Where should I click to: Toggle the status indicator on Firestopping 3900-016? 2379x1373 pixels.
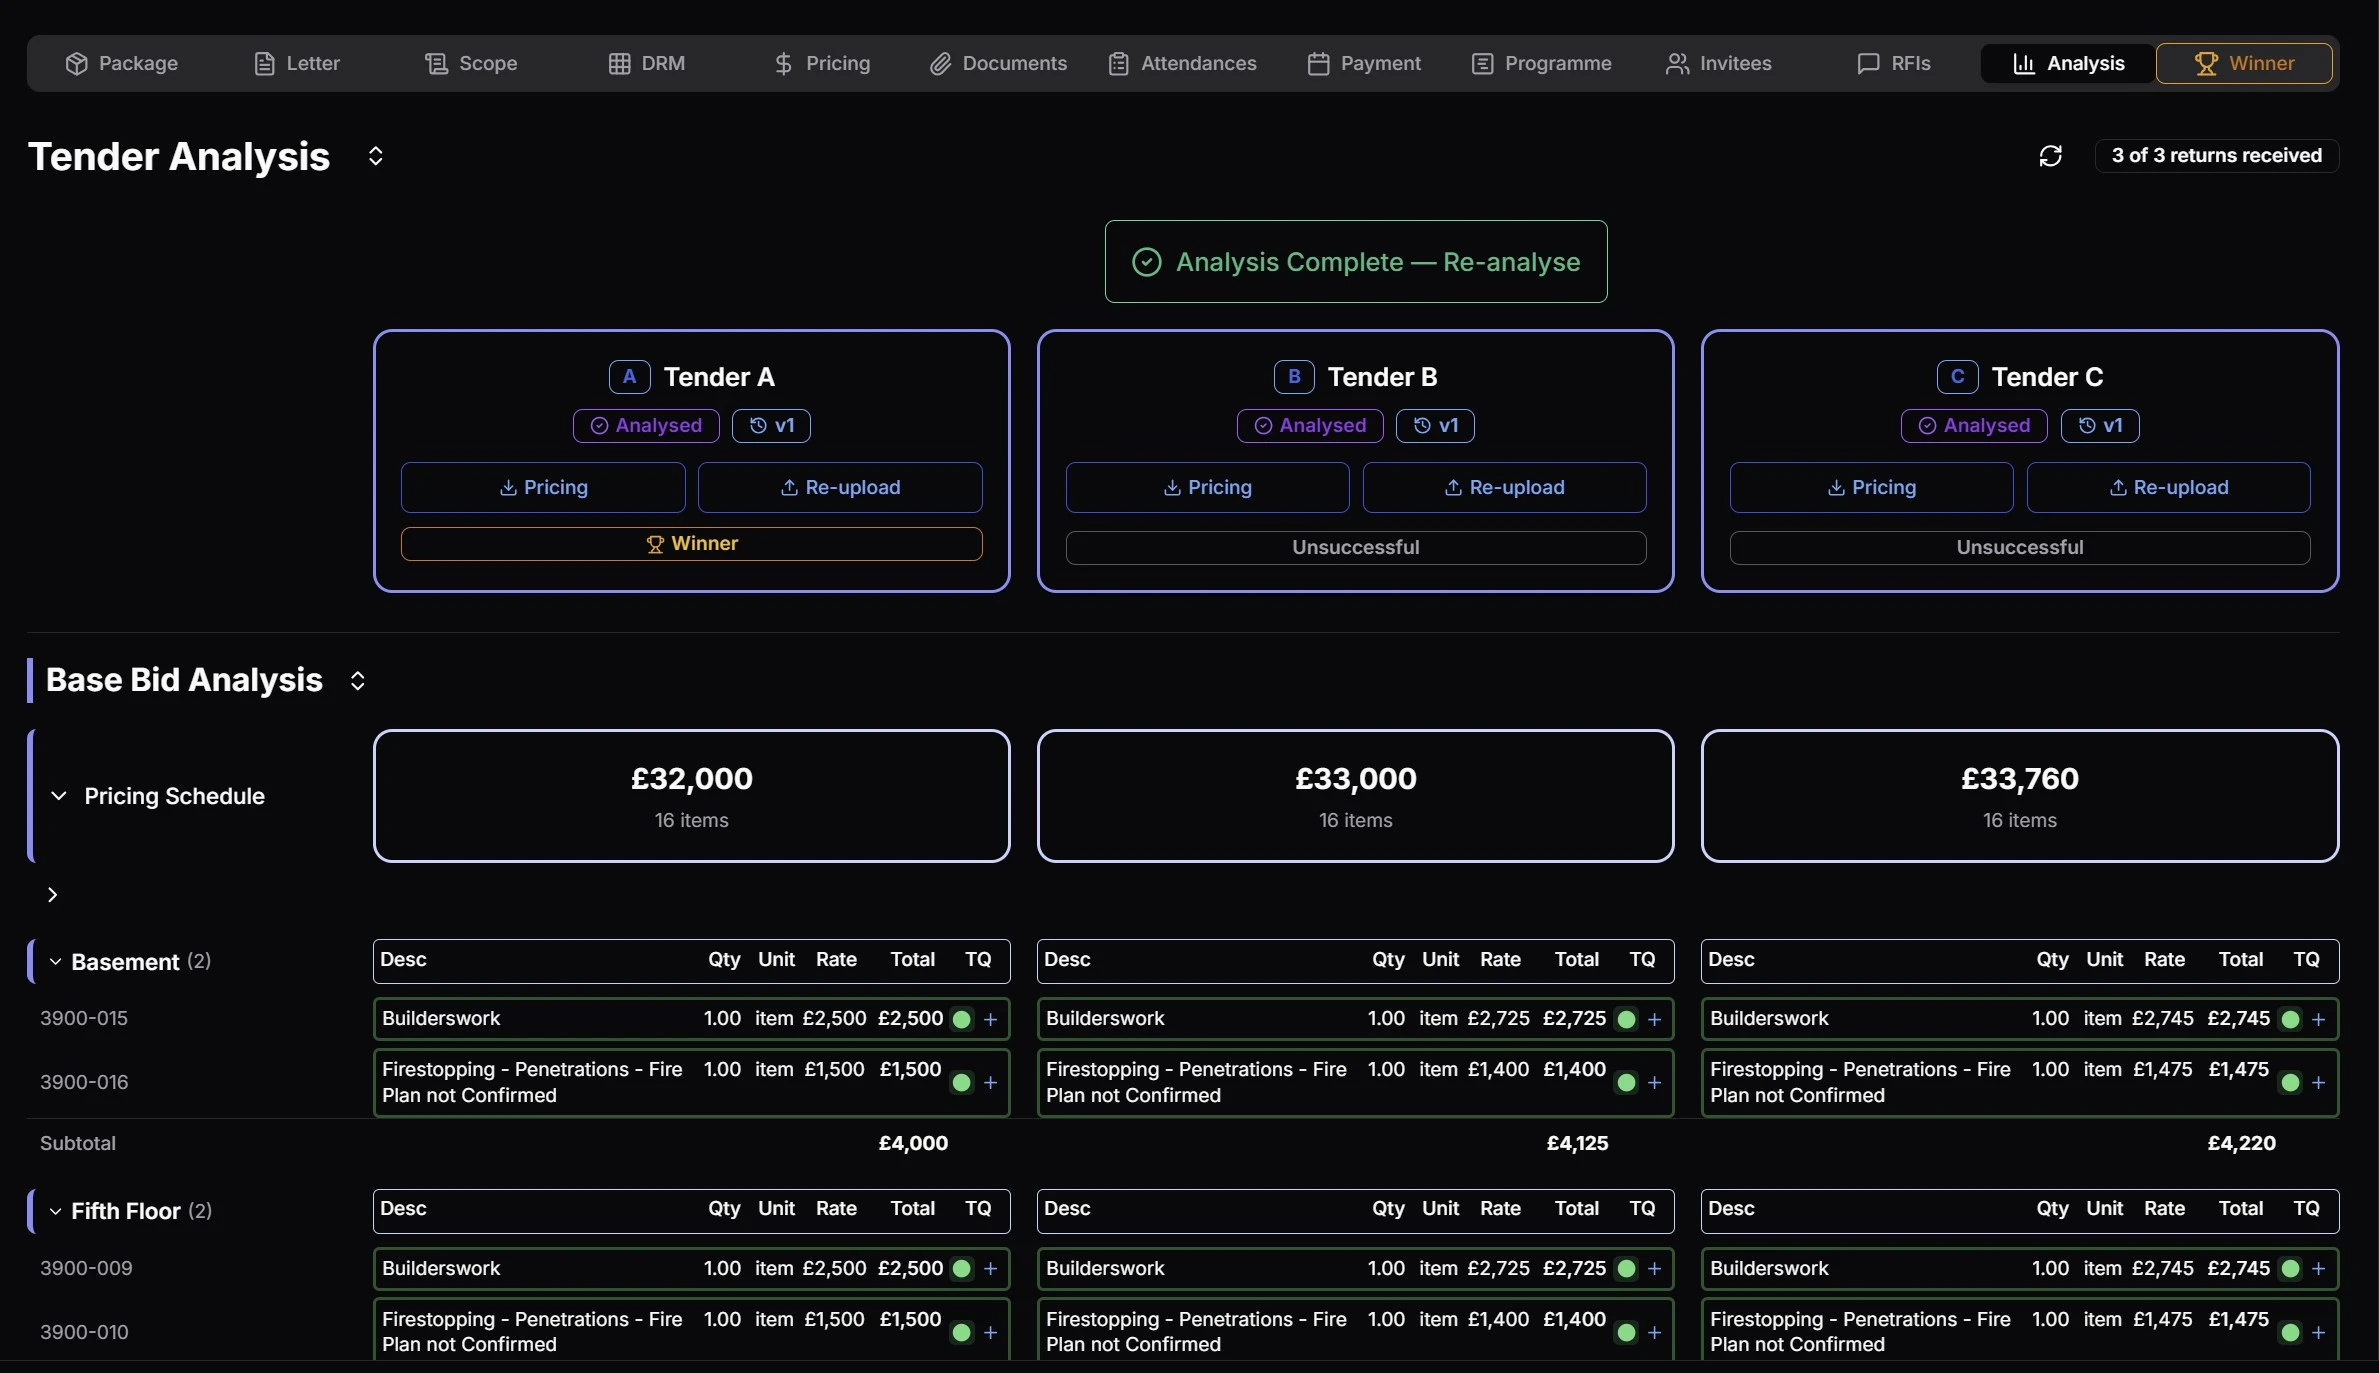coord(963,1083)
